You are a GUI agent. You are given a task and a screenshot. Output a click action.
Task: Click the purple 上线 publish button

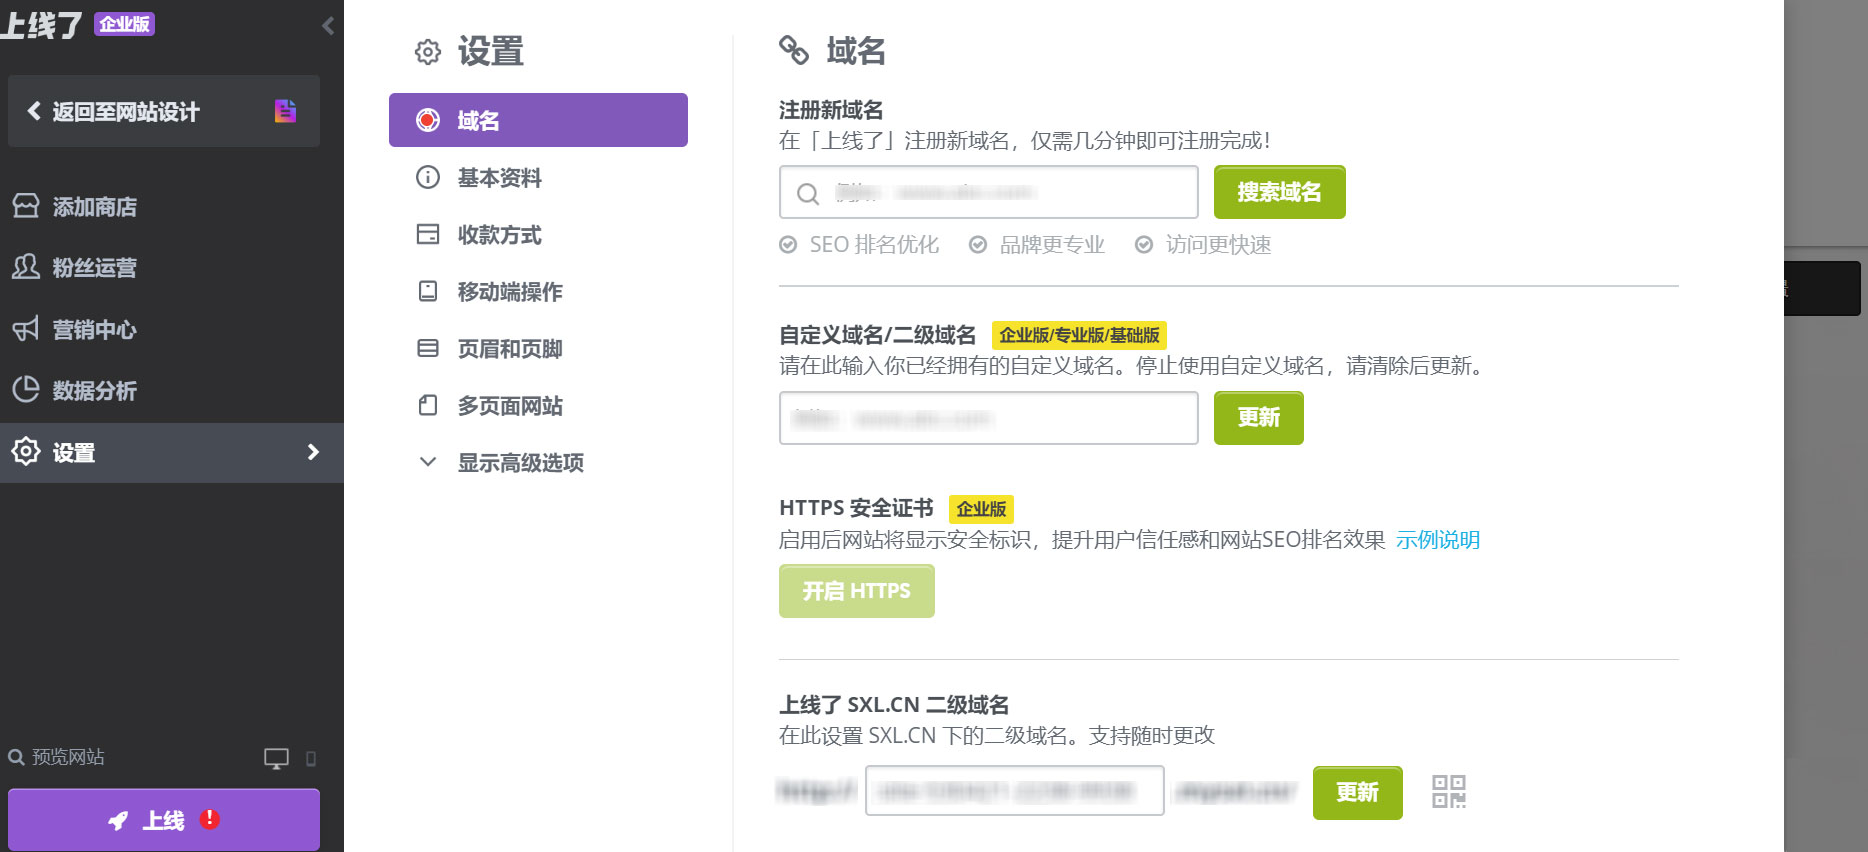point(164,820)
